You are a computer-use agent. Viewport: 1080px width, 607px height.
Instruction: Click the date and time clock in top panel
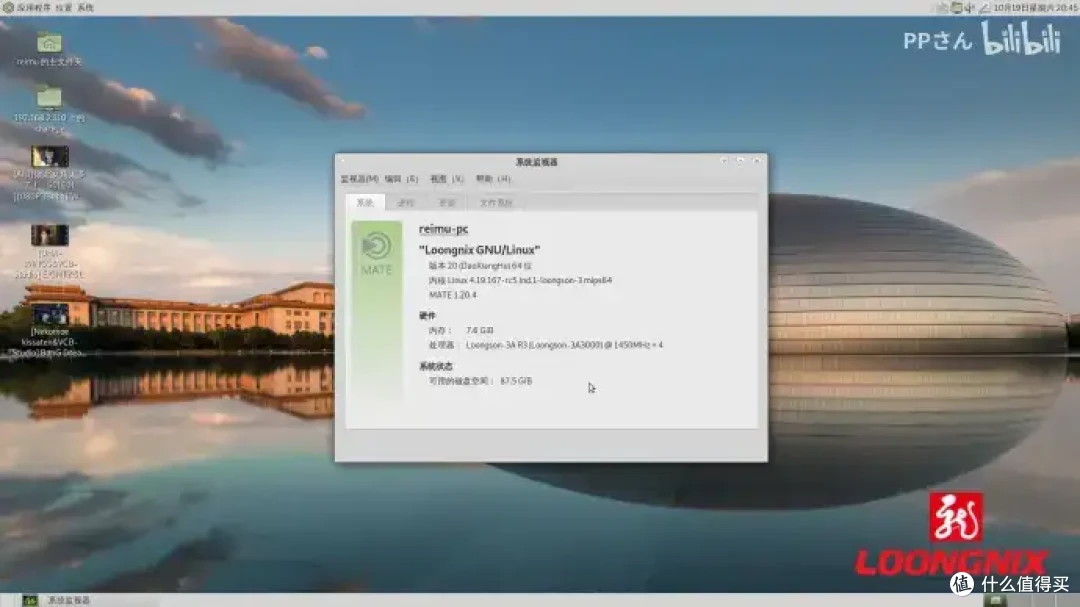1035,8
